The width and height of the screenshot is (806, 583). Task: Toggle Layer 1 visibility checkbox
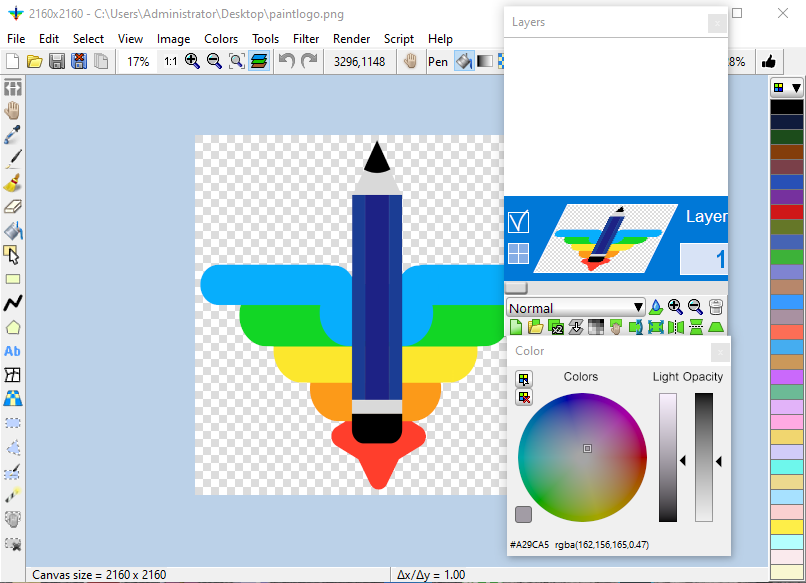point(518,220)
